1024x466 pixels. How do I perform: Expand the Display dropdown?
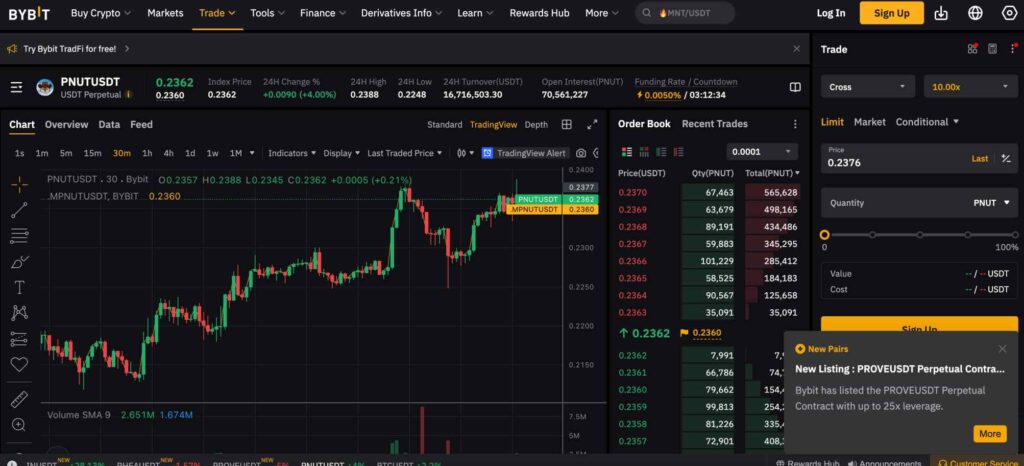(342, 153)
